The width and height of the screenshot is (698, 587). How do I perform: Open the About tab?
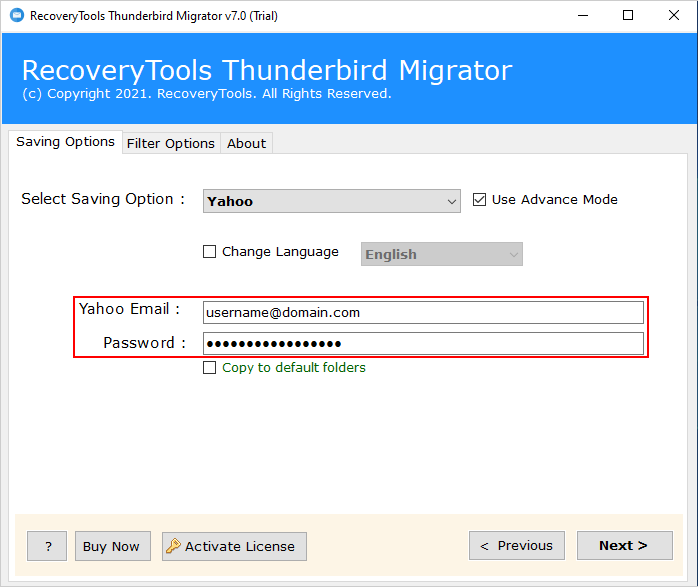click(246, 143)
